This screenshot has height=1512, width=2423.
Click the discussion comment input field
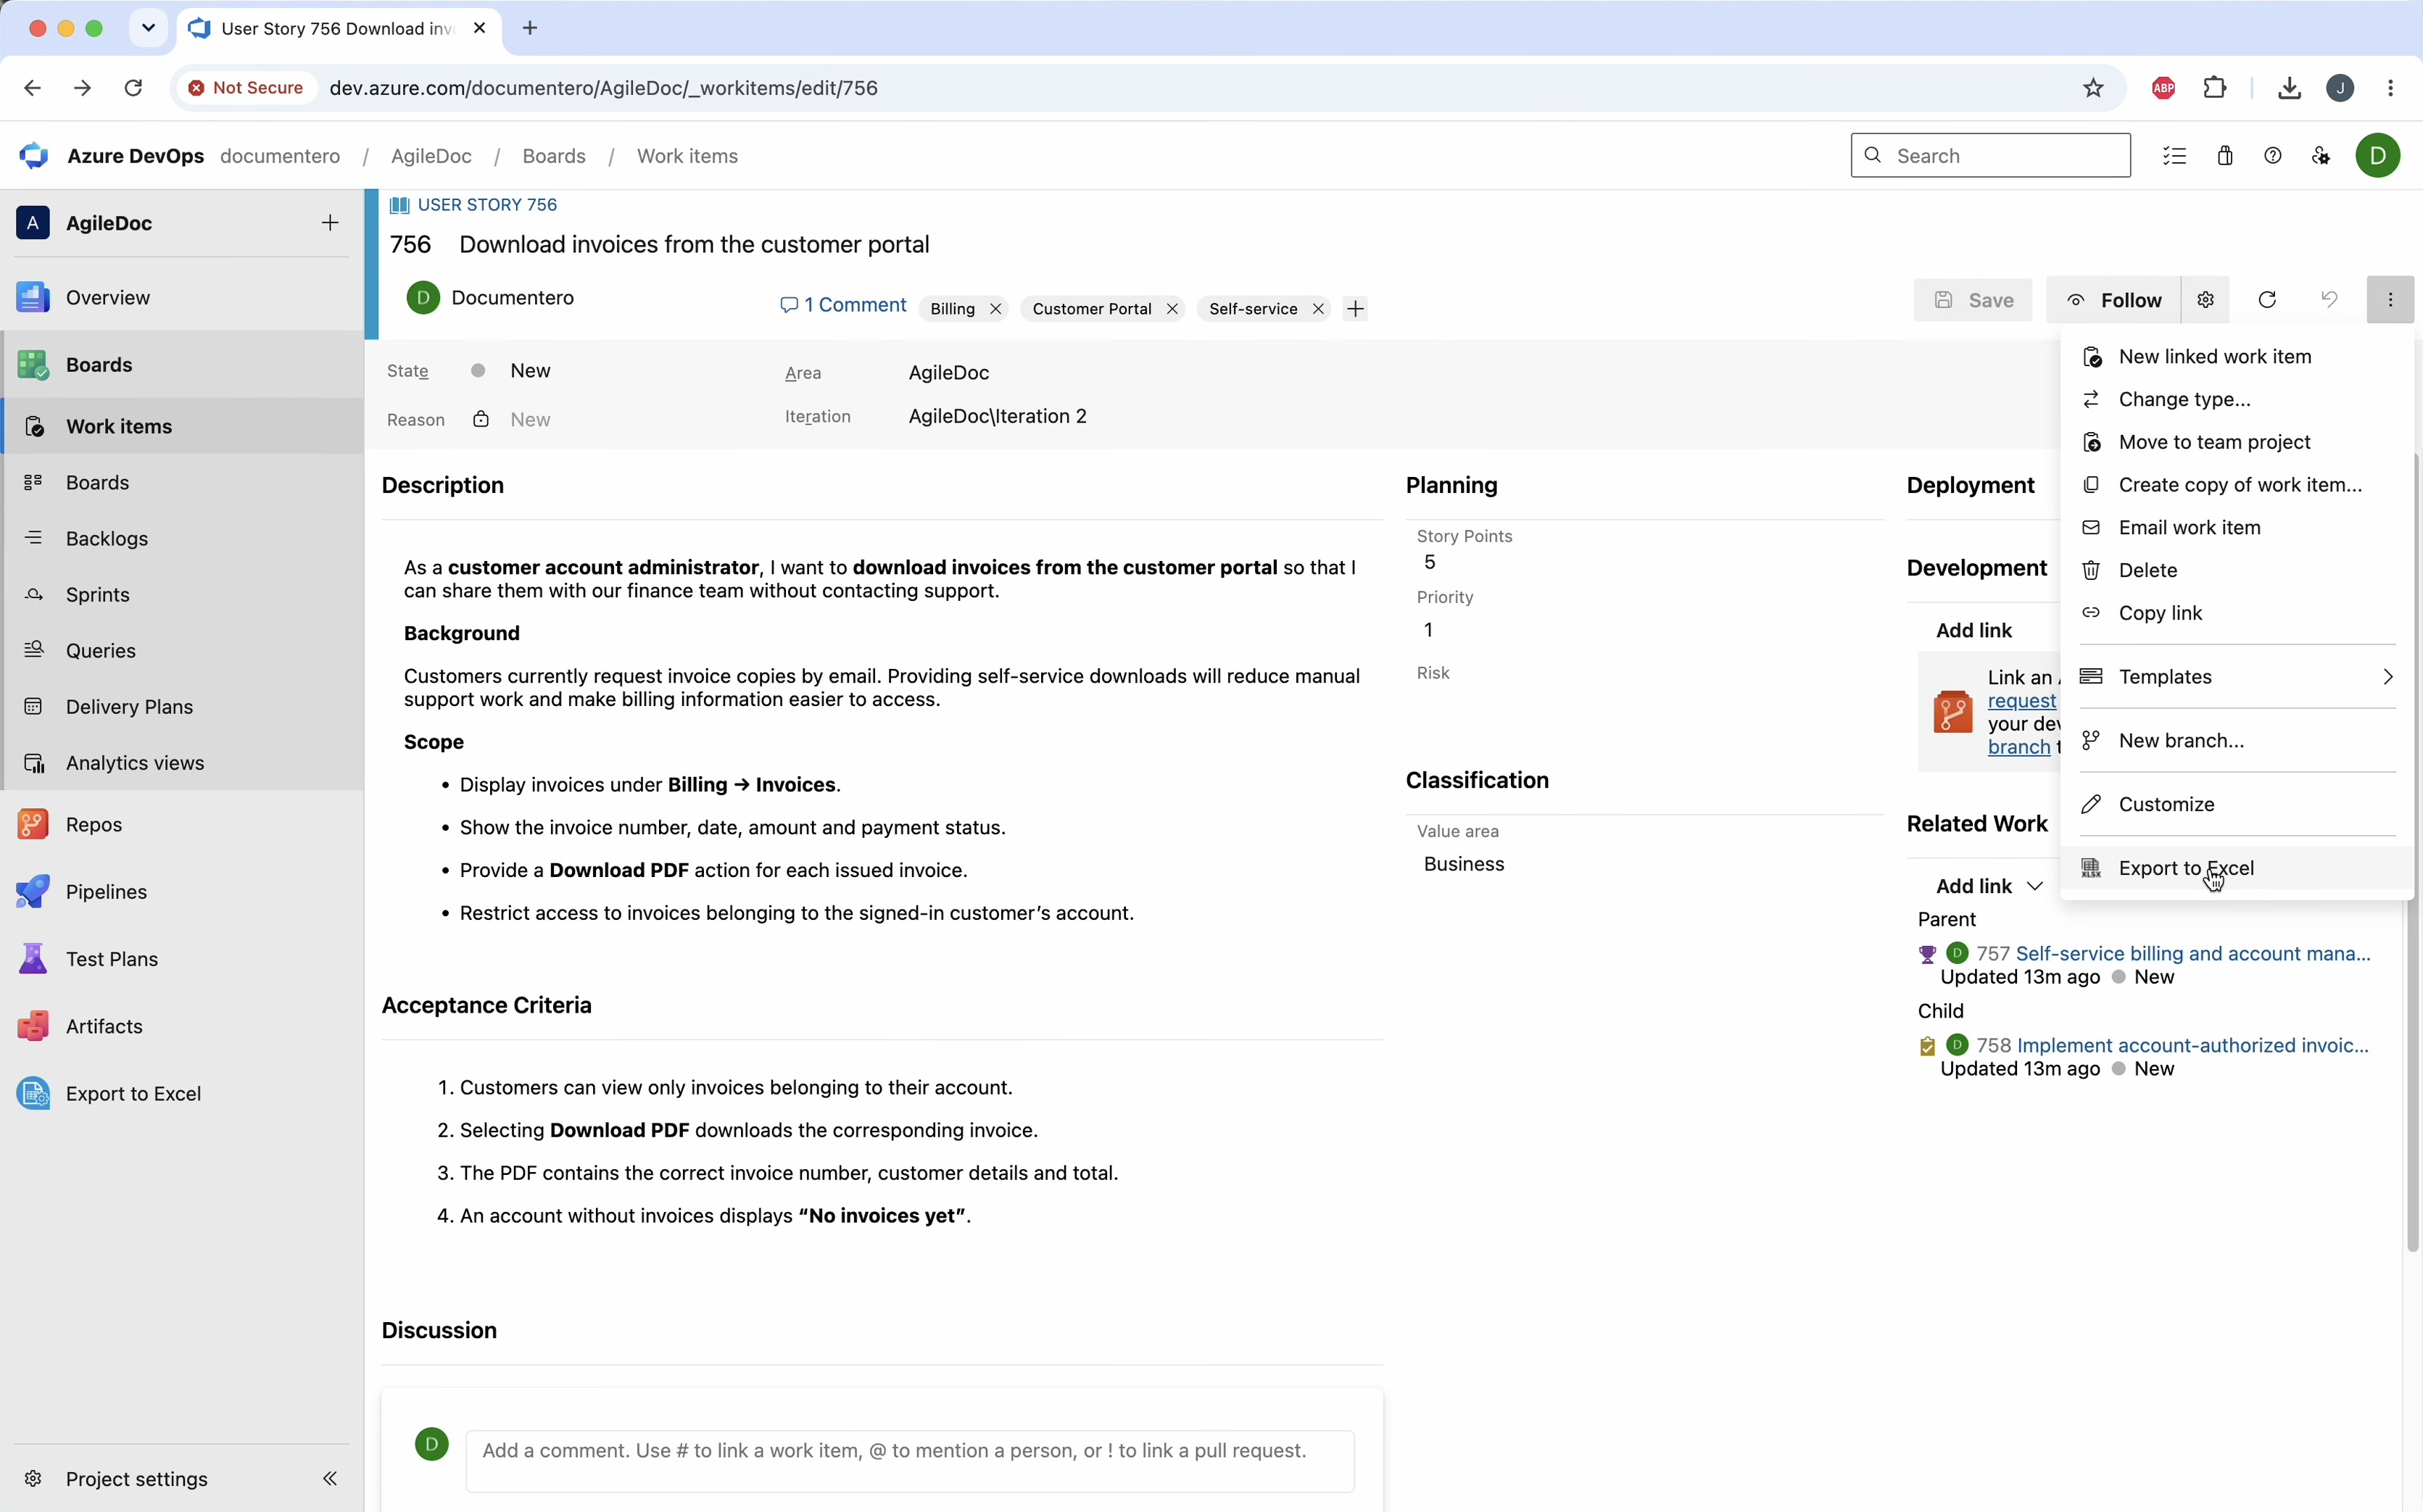pyautogui.click(x=910, y=1451)
